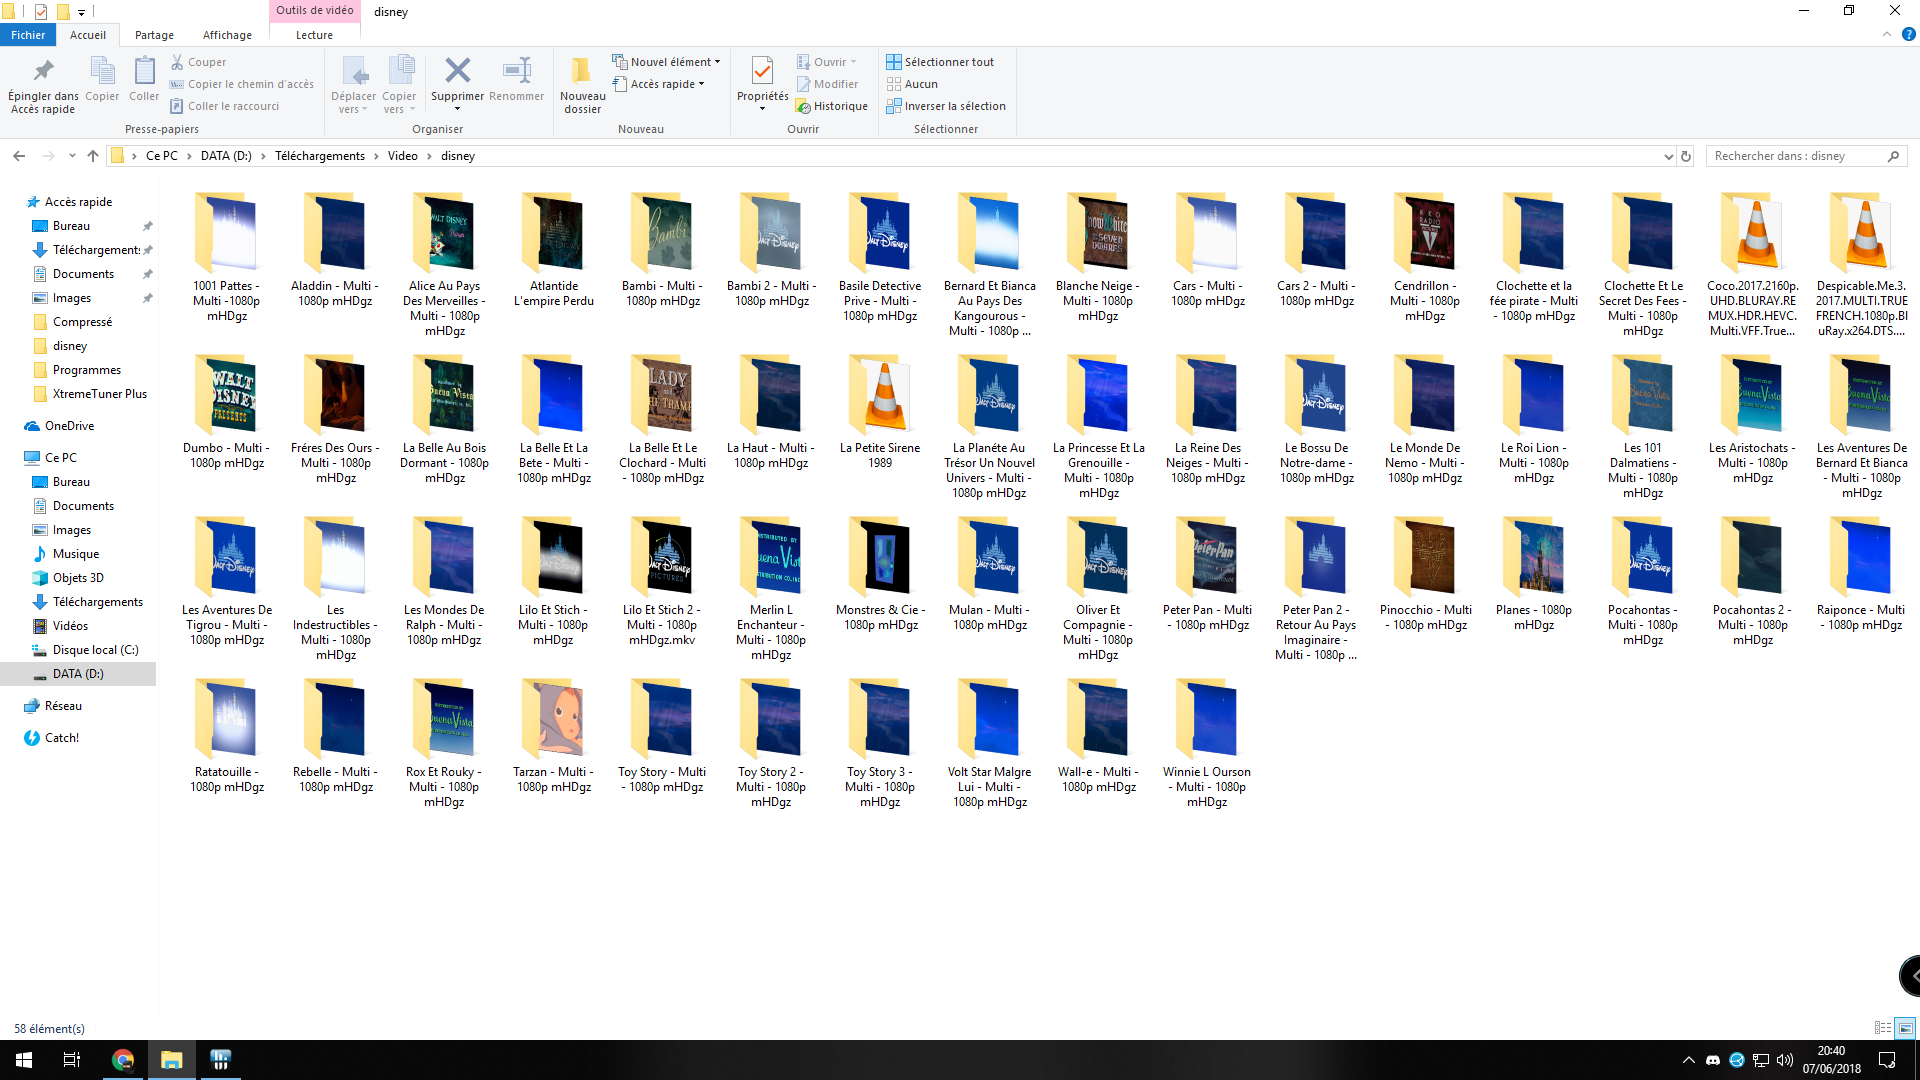The height and width of the screenshot is (1080, 1920).
Task: Switch to the Accueil tab
Action: (88, 35)
